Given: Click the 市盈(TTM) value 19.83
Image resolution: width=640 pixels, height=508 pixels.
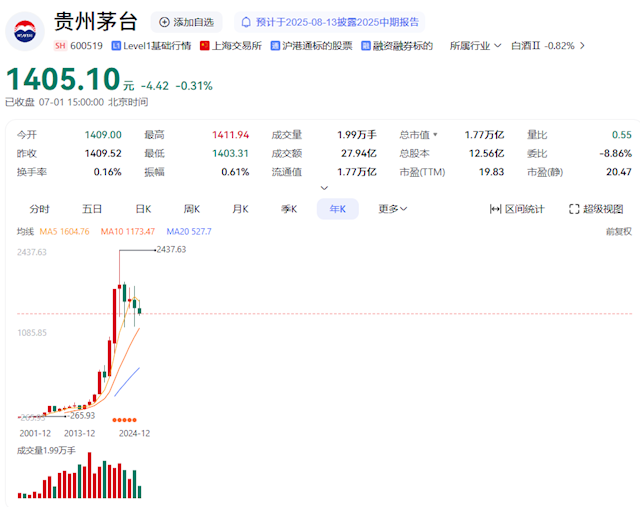Looking at the screenshot, I should (x=491, y=172).
